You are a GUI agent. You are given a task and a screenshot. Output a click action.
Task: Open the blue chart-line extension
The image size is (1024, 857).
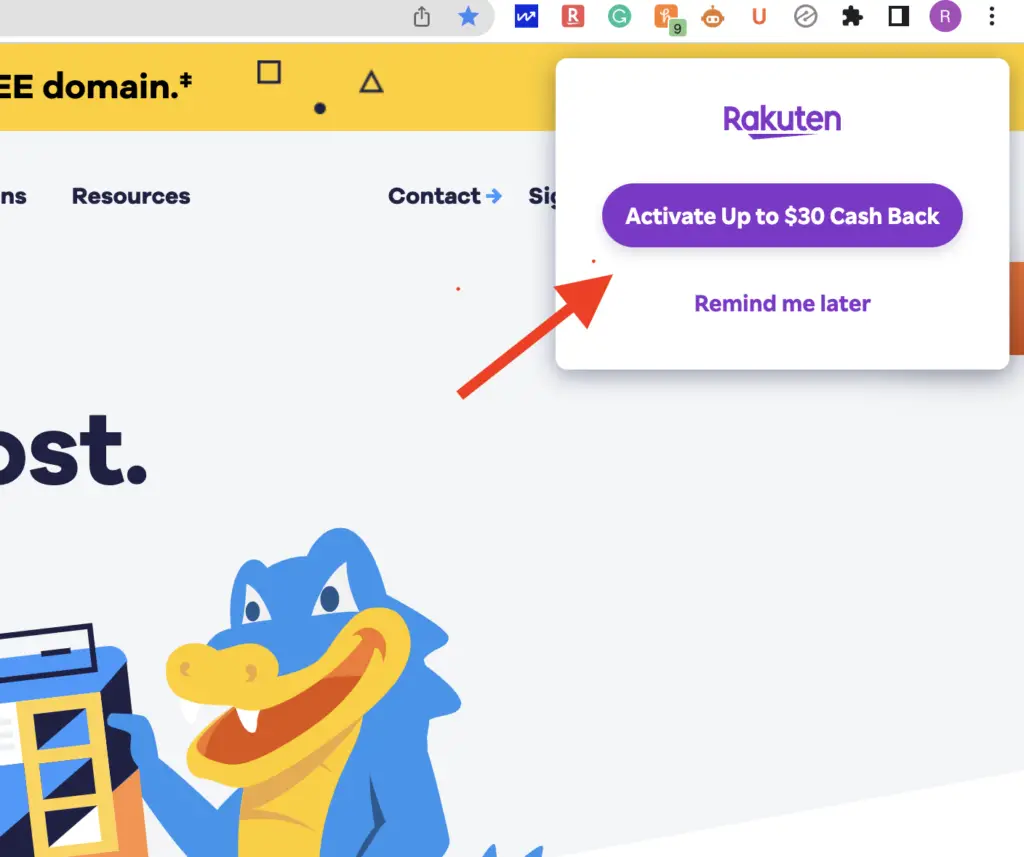coord(526,16)
